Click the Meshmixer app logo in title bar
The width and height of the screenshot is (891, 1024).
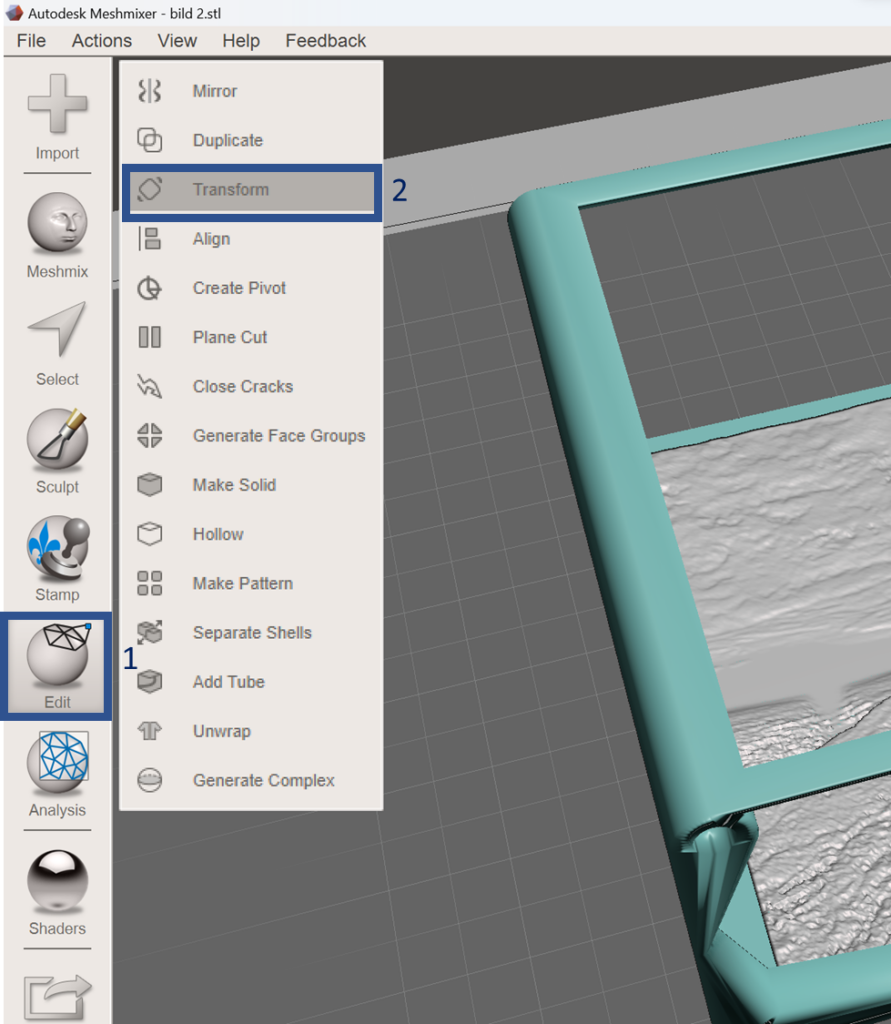coord(14,12)
